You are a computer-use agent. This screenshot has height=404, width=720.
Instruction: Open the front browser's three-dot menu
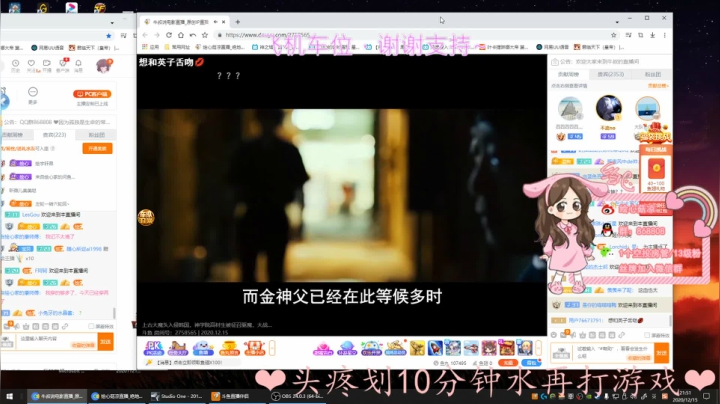tap(664, 35)
